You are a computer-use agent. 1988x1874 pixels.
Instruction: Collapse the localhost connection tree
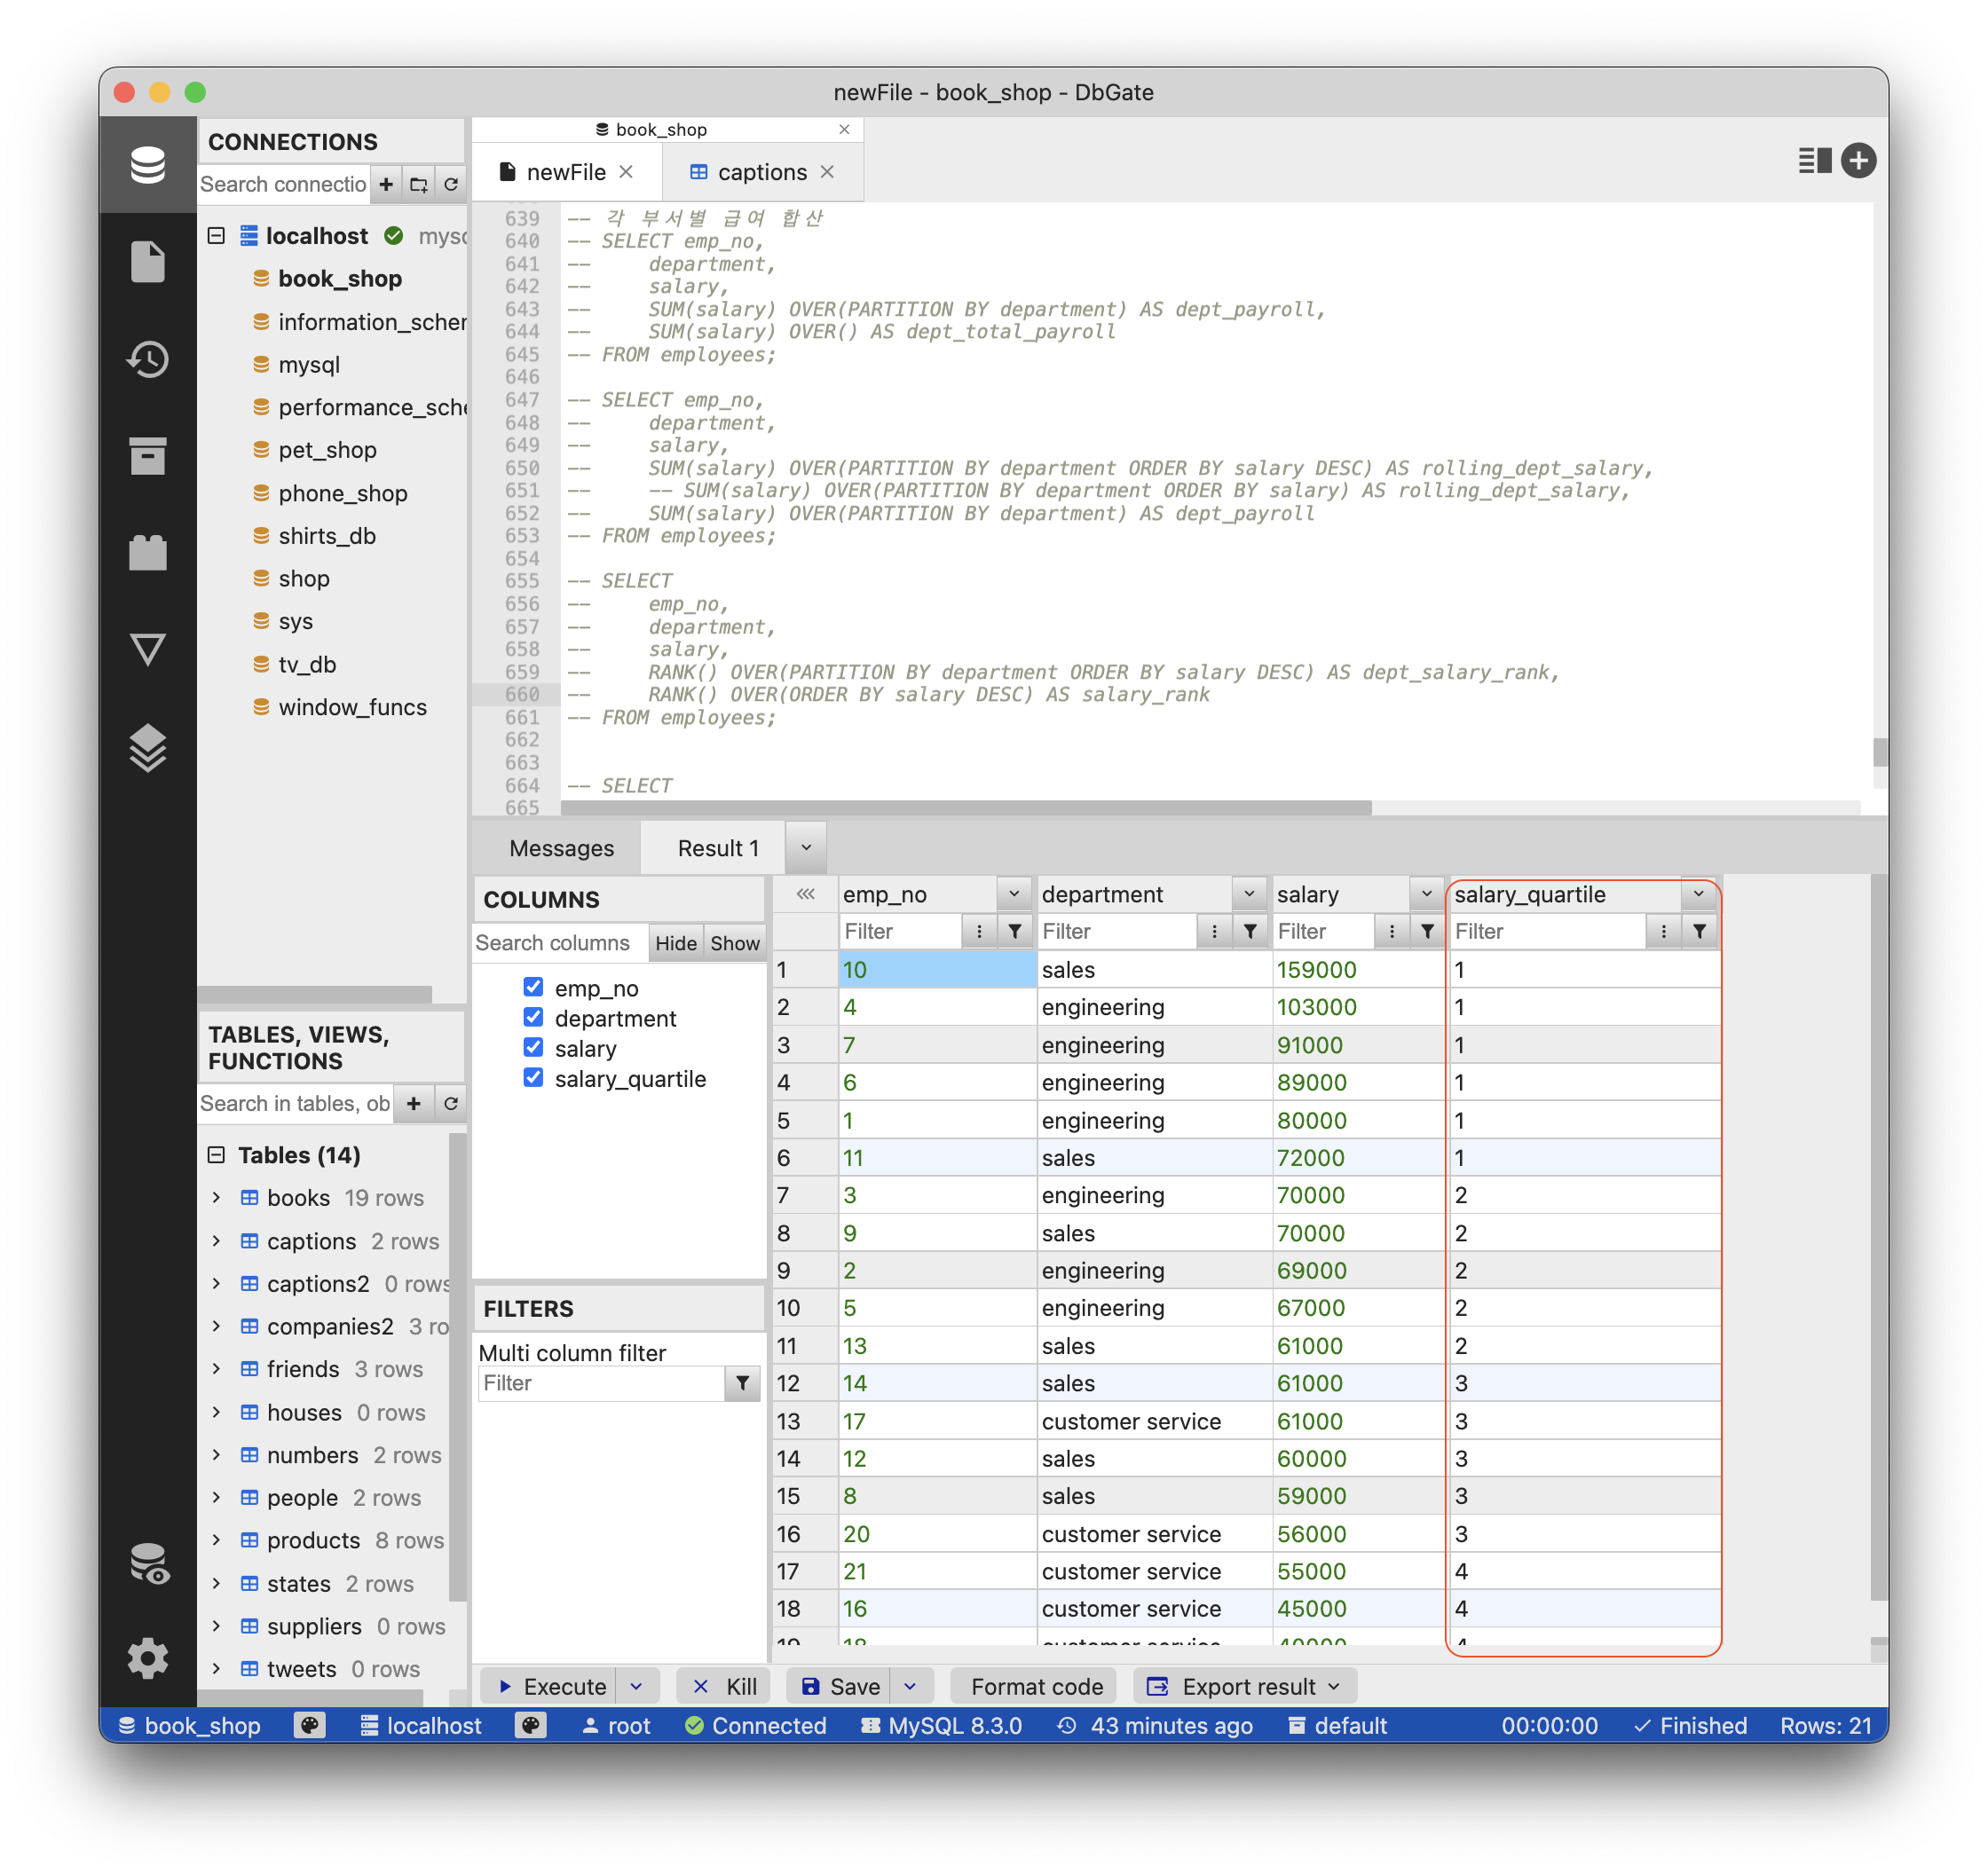[216, 235]
